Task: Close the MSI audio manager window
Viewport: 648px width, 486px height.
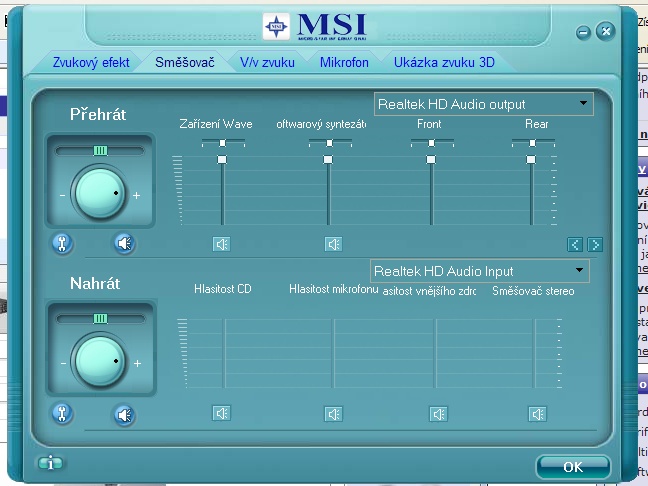Action: [x=606, y=31]
